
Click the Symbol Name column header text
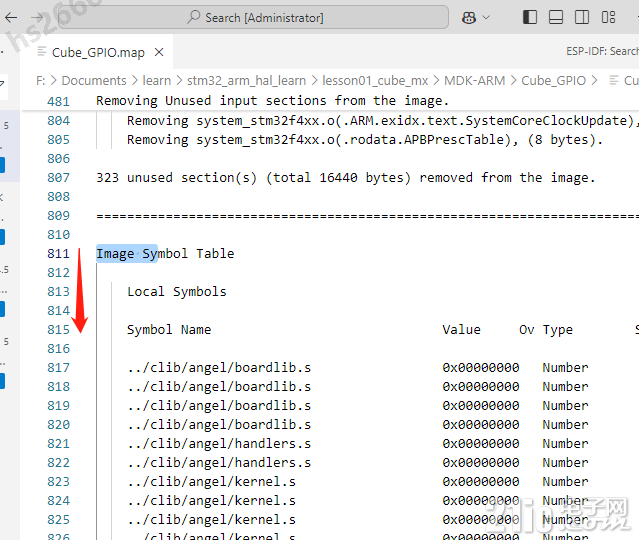click(x=169, y=329)
